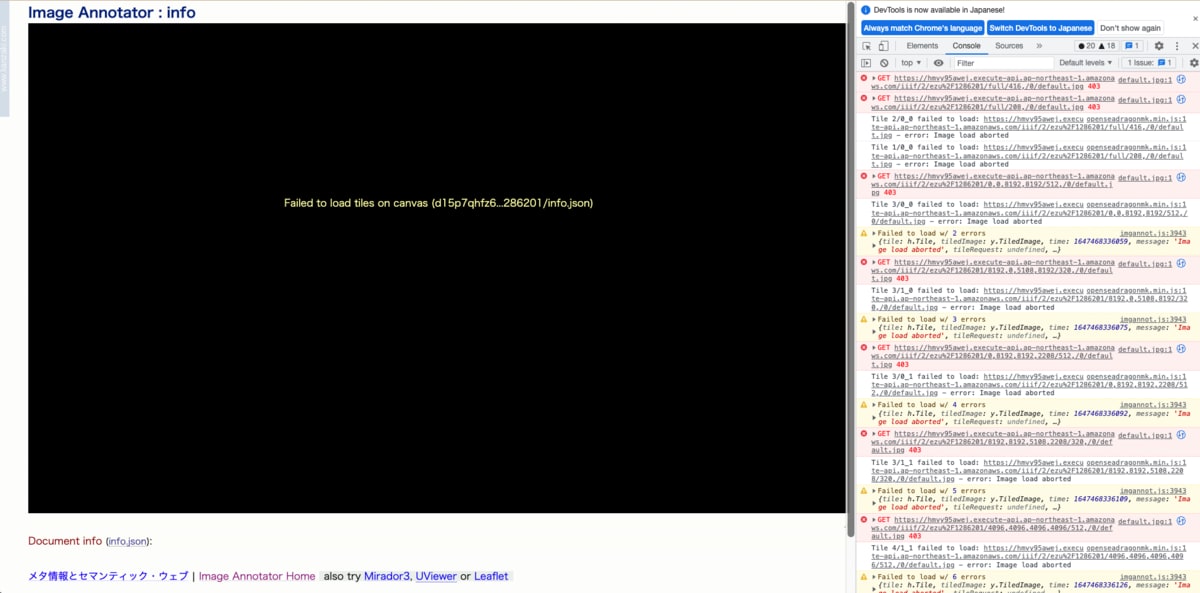Open openseadragonmk.min.js:1 link on Tile 2/0_0 row
The width and height of the screenshot is (1200, 593).
point(1137,119)
